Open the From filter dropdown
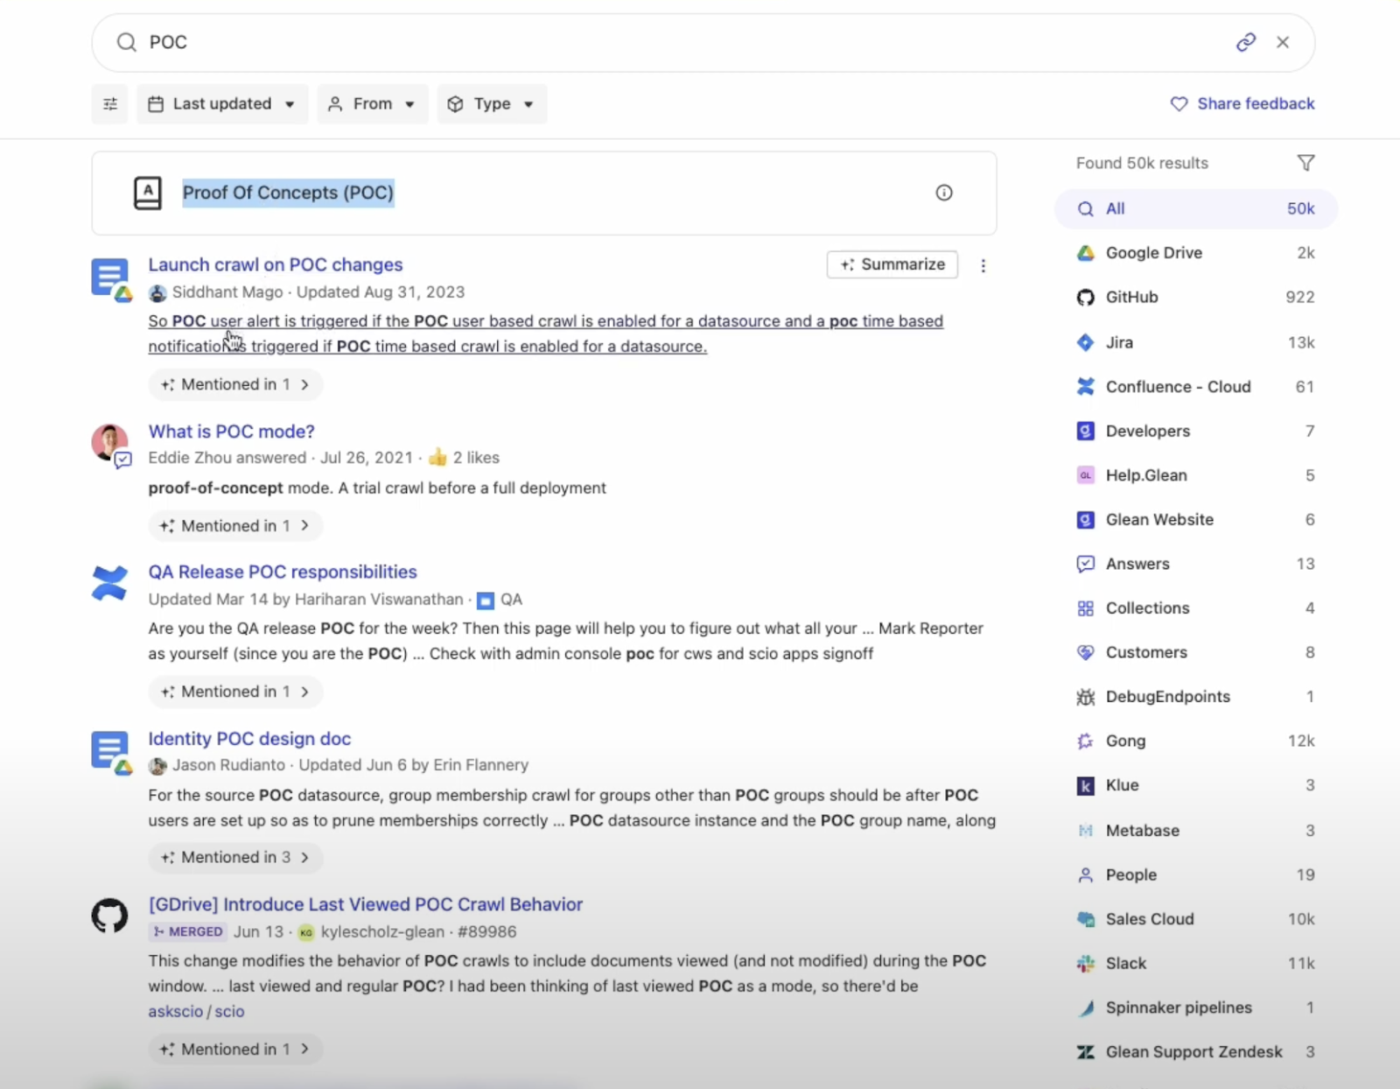 372,104
